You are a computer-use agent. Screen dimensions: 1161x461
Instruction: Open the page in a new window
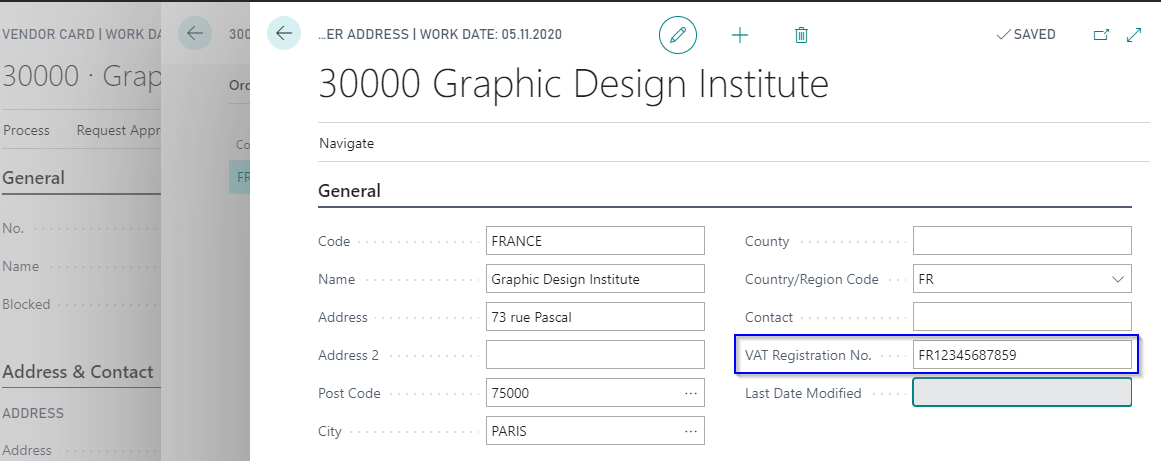click(x=1101, y=35)
